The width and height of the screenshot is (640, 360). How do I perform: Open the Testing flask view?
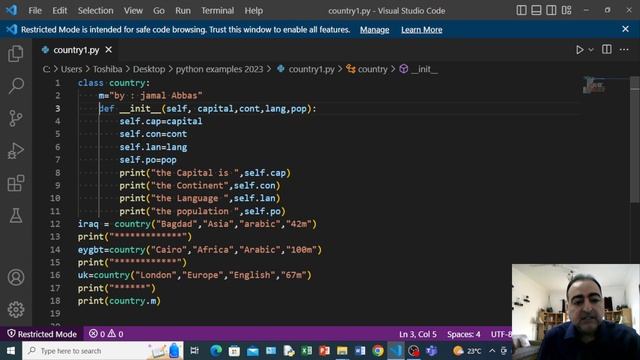[x=16, y=216]
